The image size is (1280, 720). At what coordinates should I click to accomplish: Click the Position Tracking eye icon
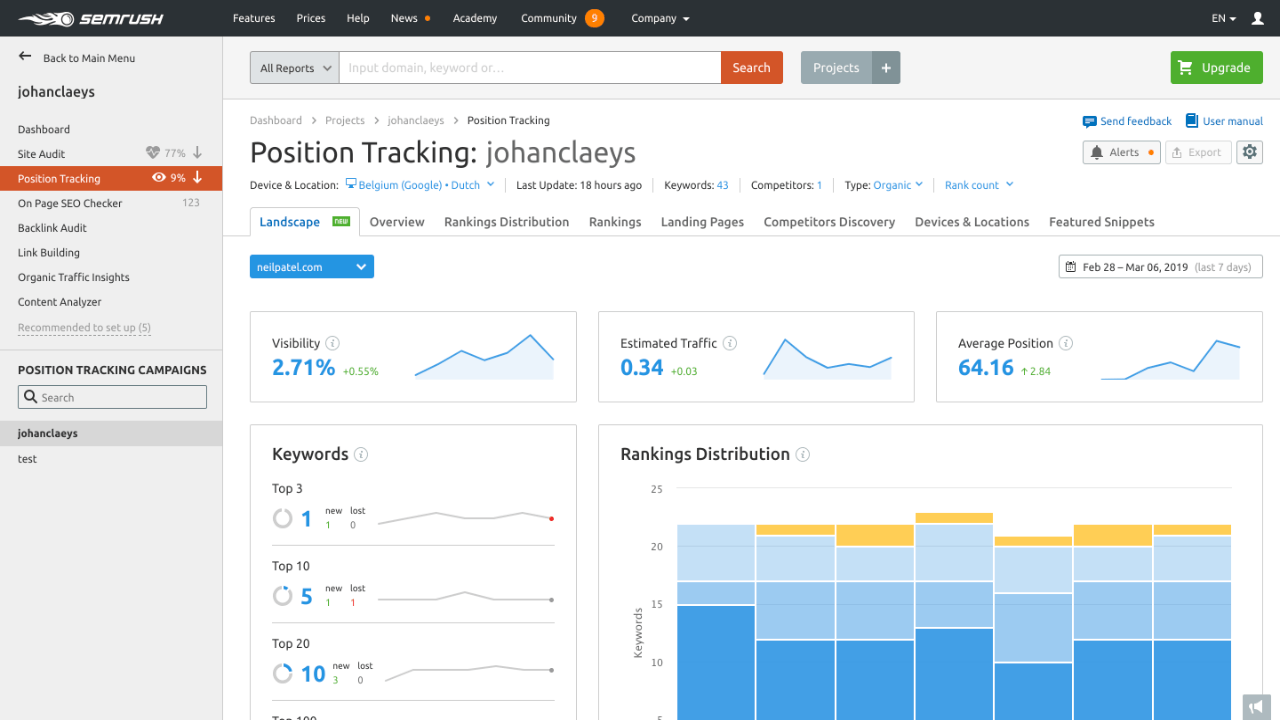coord(158,178)
